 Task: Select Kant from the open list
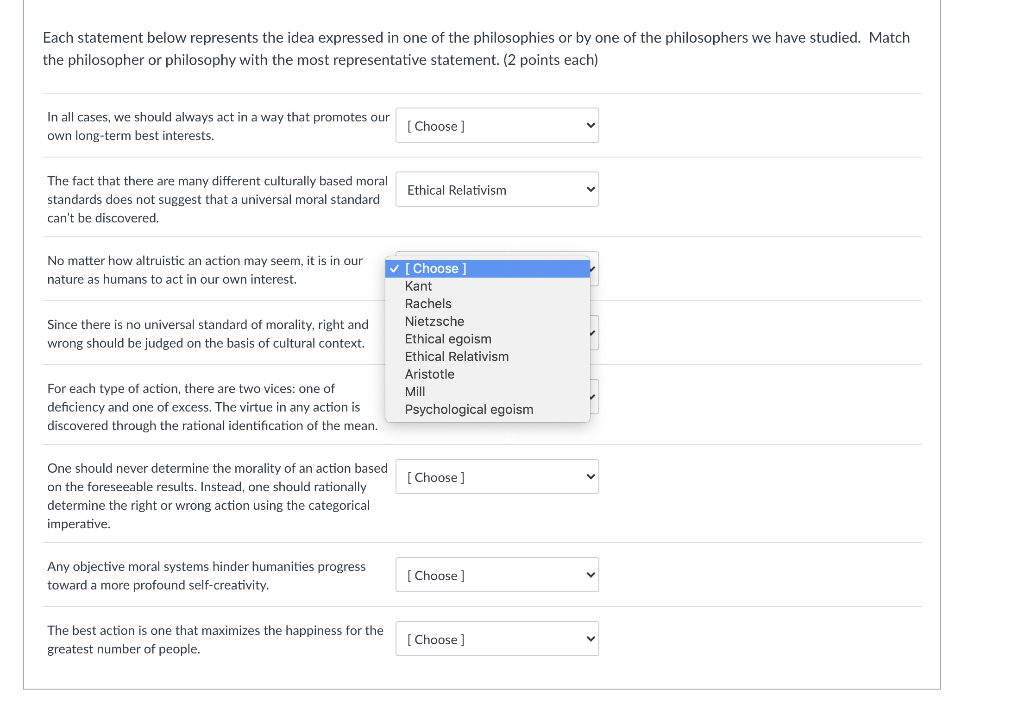coord(418,286)
